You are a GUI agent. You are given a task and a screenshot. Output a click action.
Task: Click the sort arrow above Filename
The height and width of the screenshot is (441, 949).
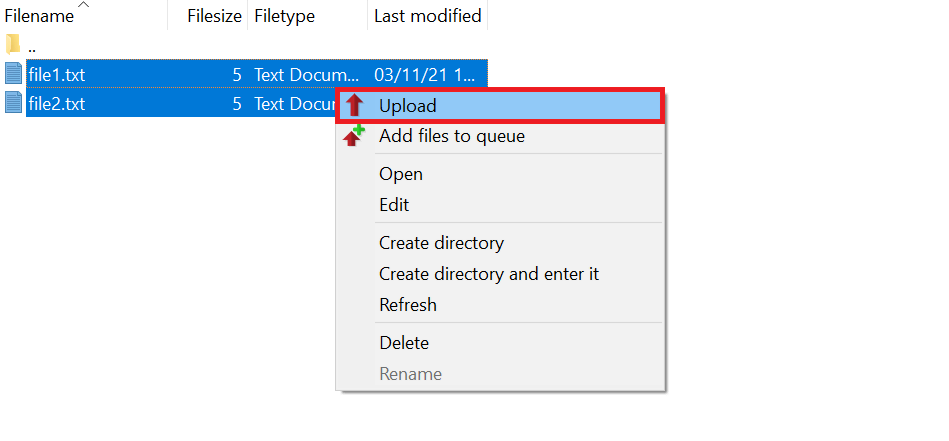coord(83,6)
